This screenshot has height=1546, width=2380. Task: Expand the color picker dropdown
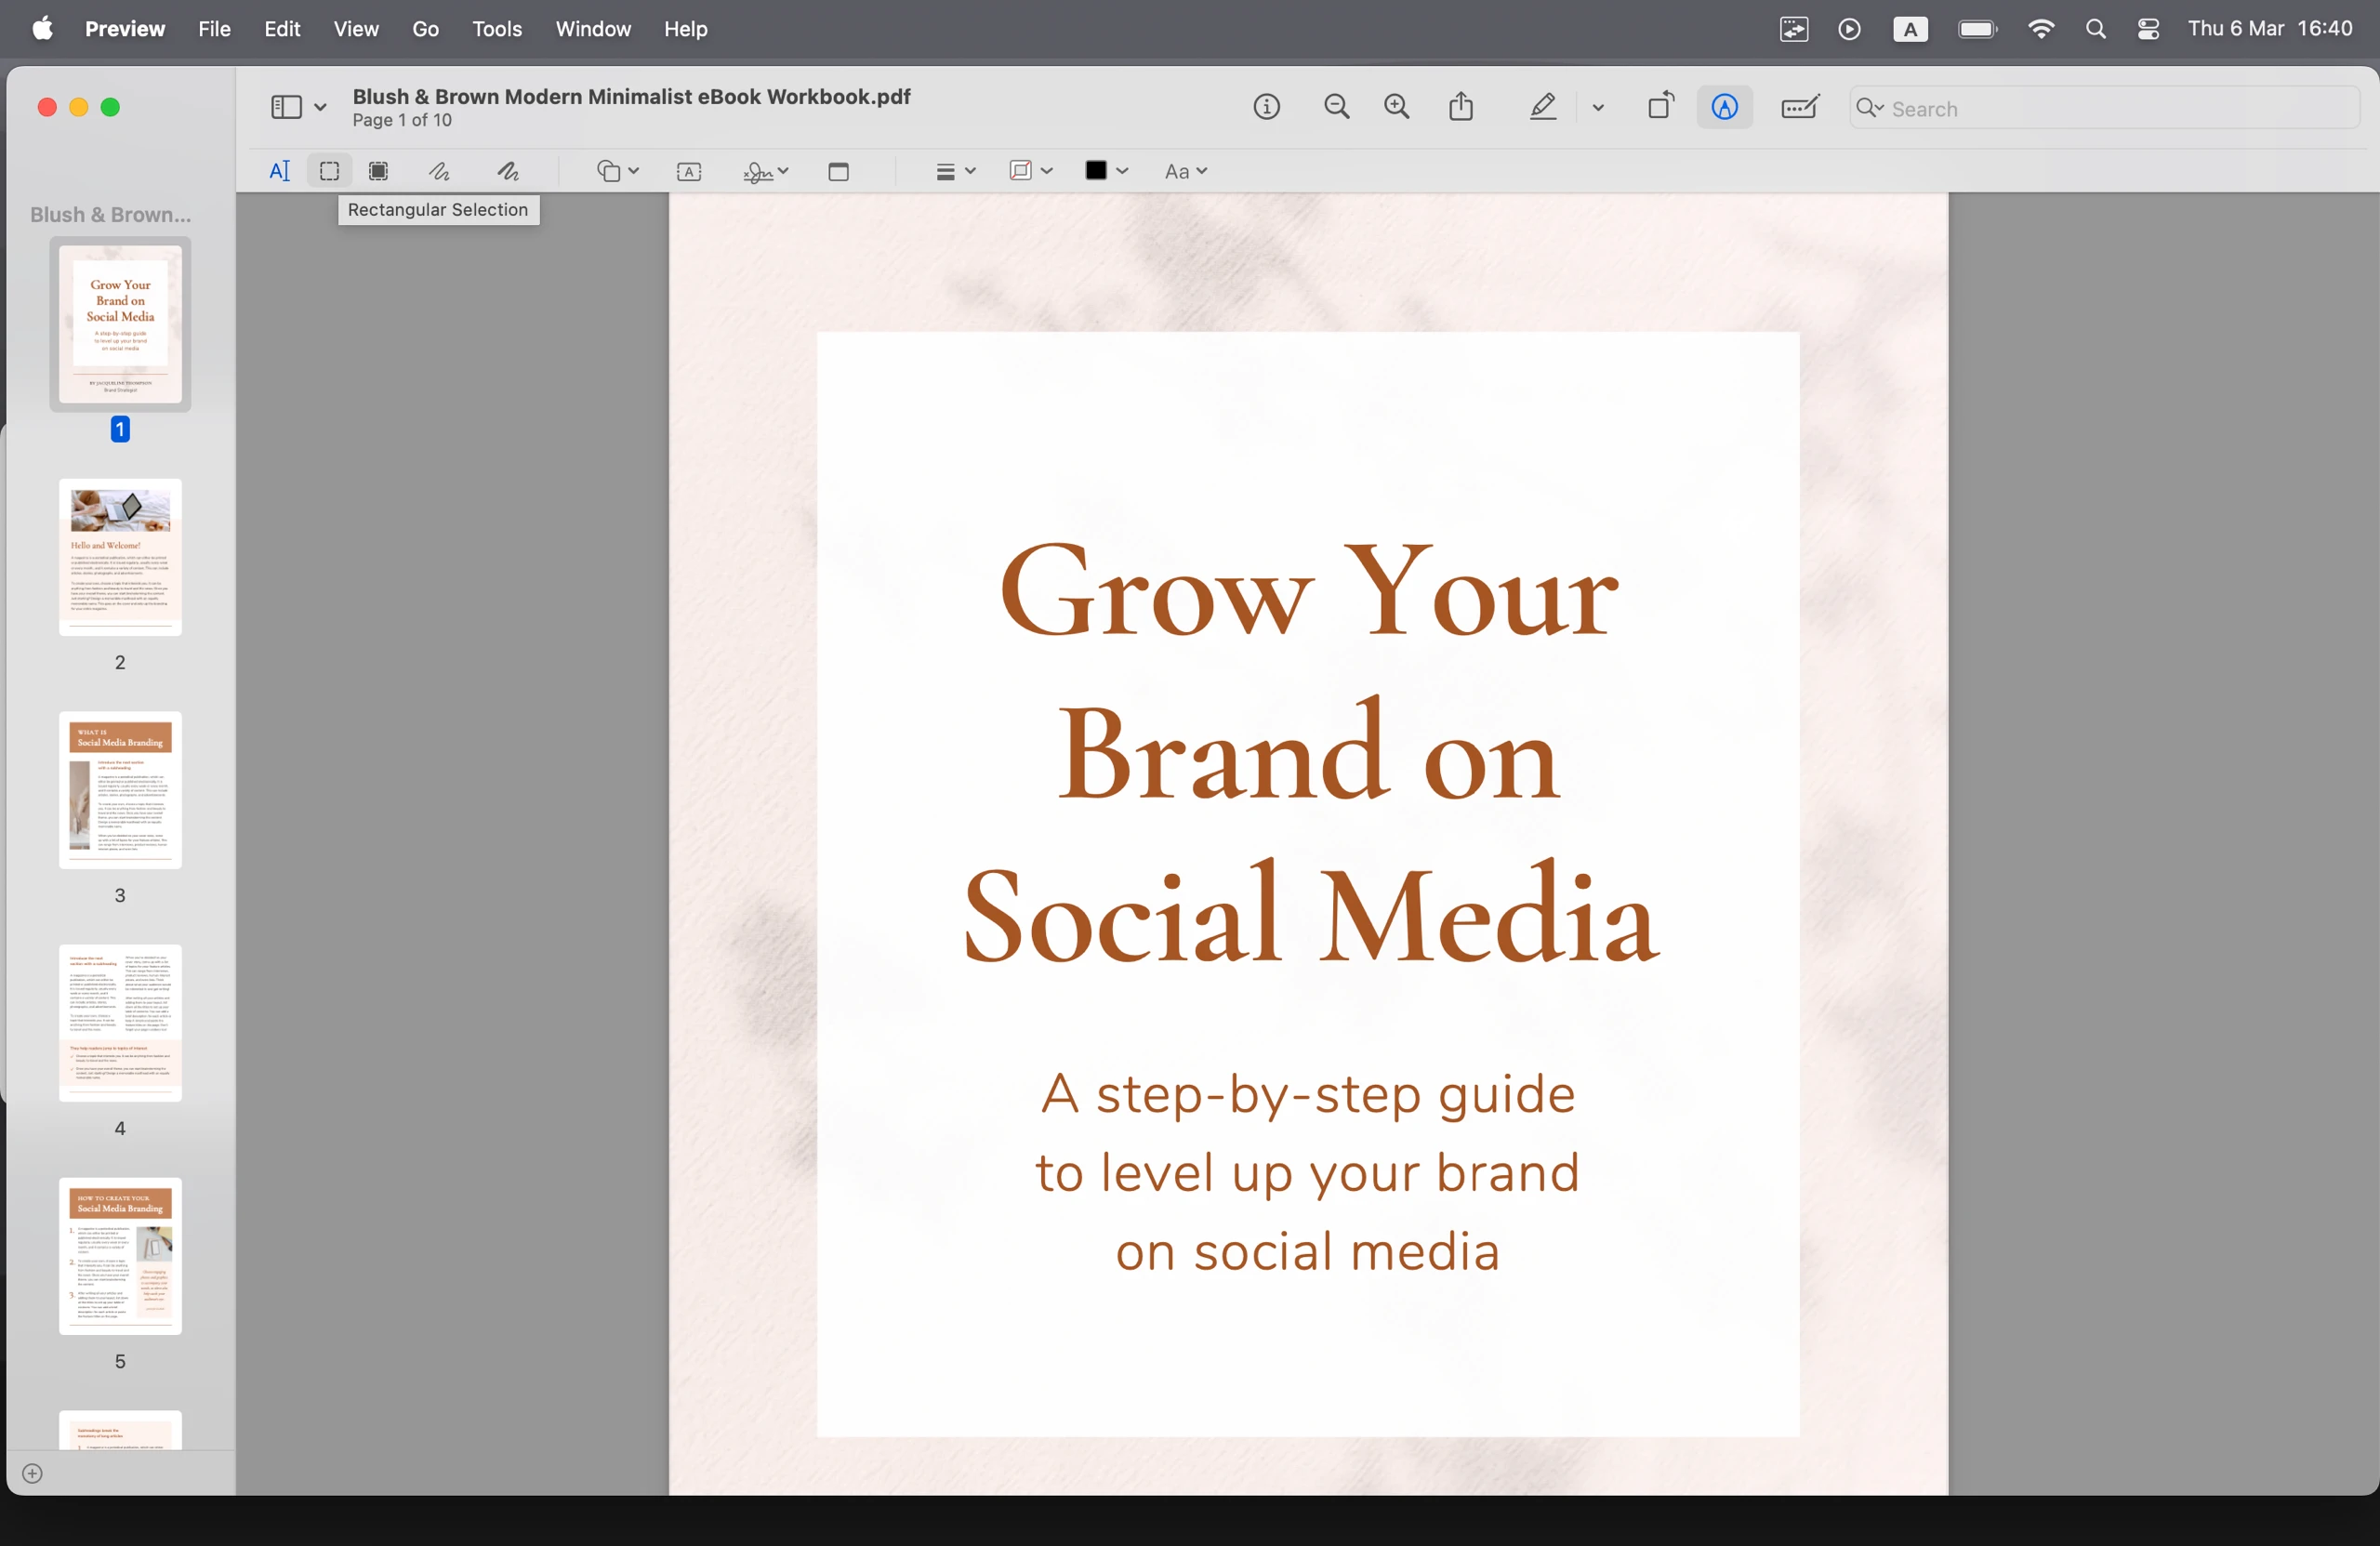[1122, 172]
